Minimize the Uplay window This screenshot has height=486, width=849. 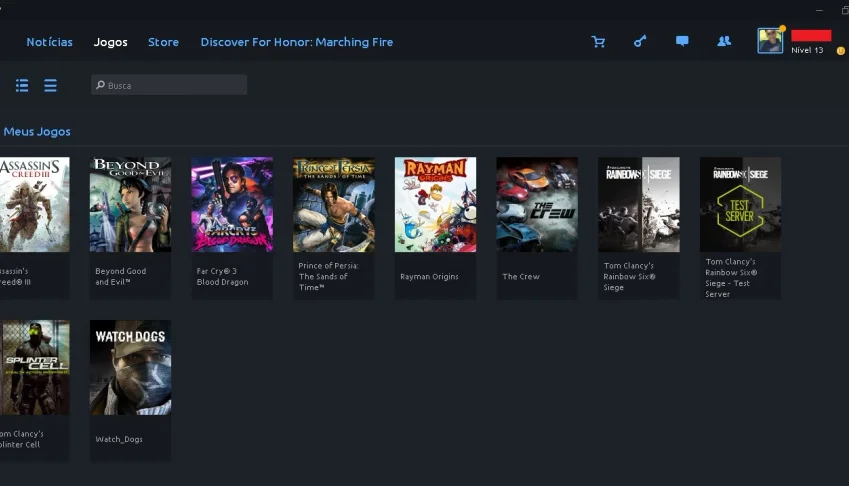[x=819, y=10]
